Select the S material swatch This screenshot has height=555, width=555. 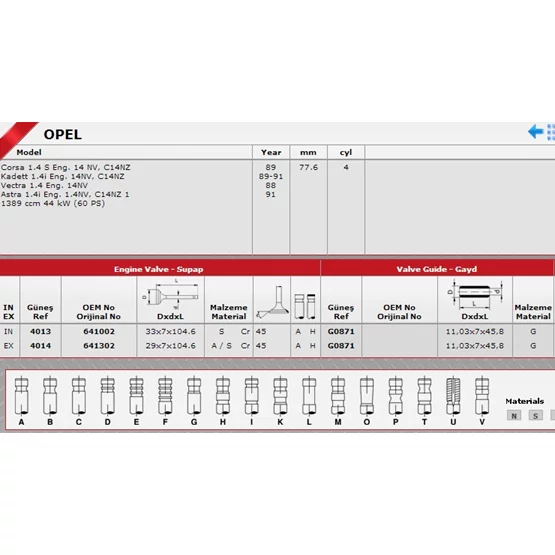[536, 416]
